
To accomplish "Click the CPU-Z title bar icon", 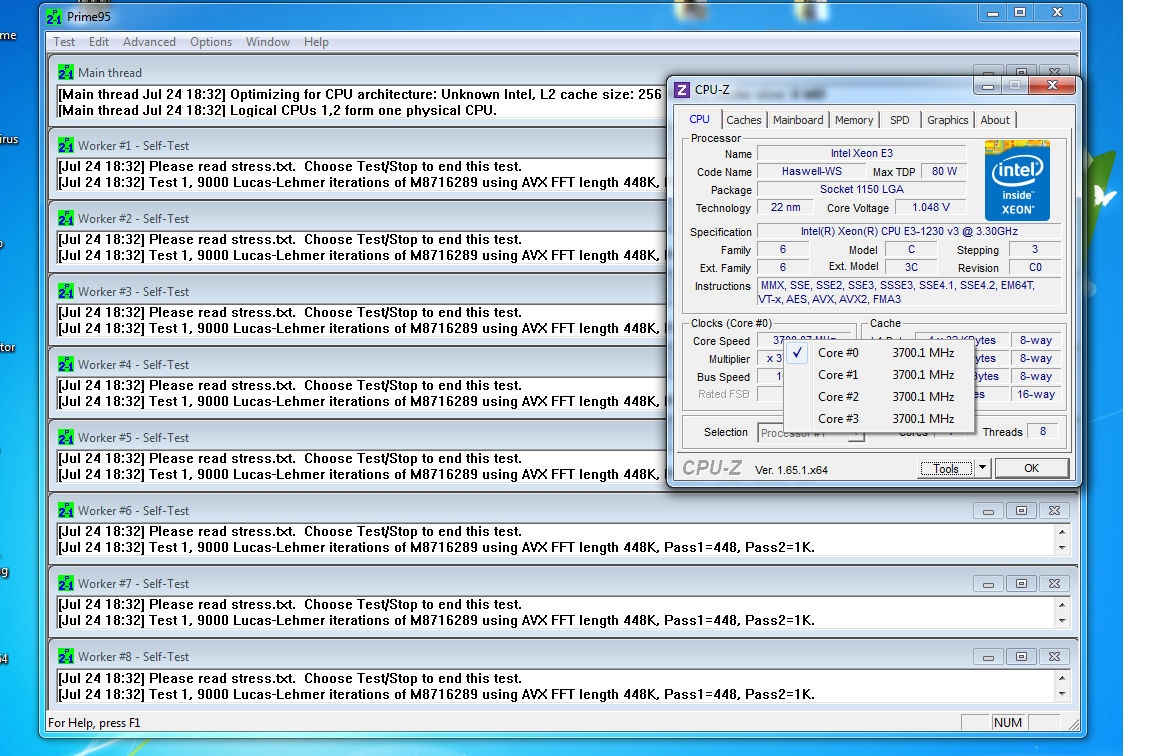I will [682, 90].
